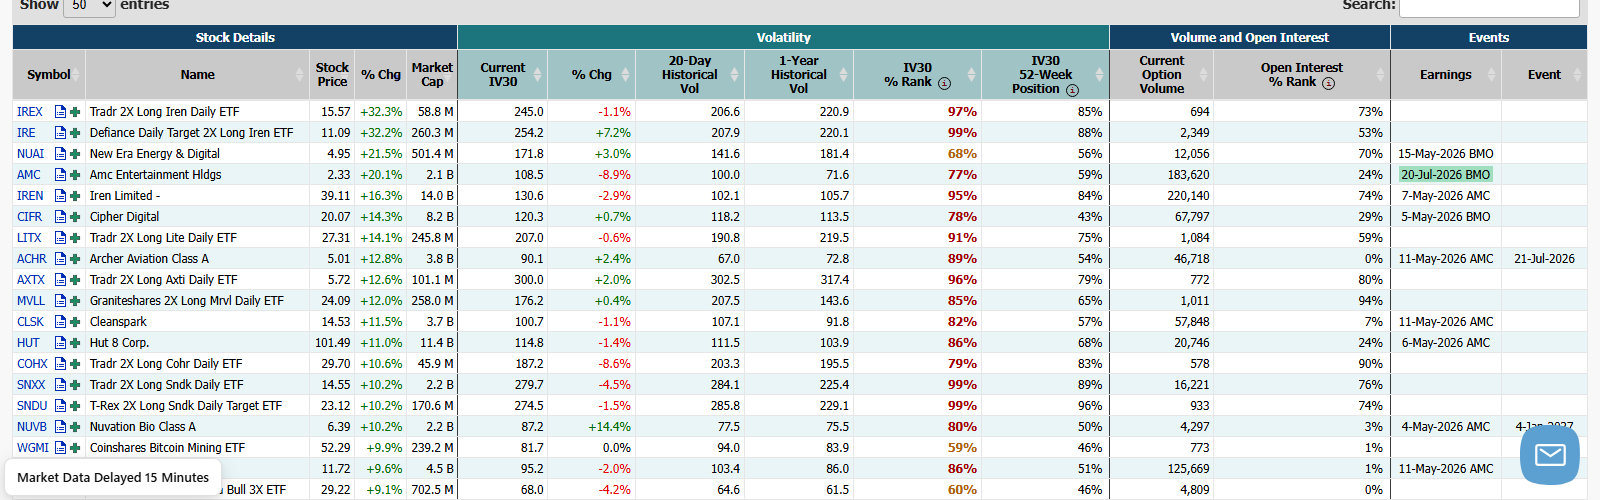Sort by the Current IV30 column

point(503,75)
